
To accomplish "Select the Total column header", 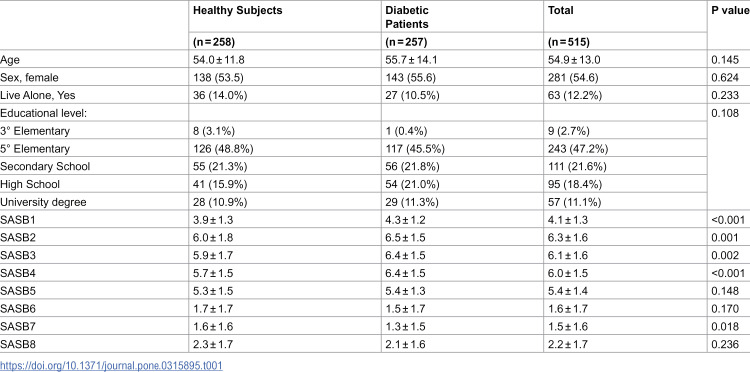I will 560,11.
